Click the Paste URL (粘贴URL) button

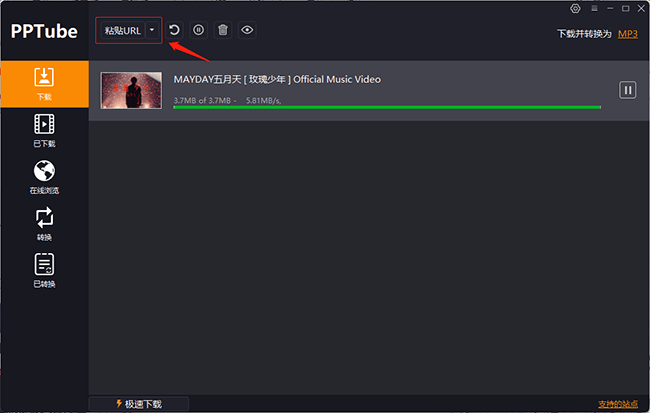pos(122,30)
